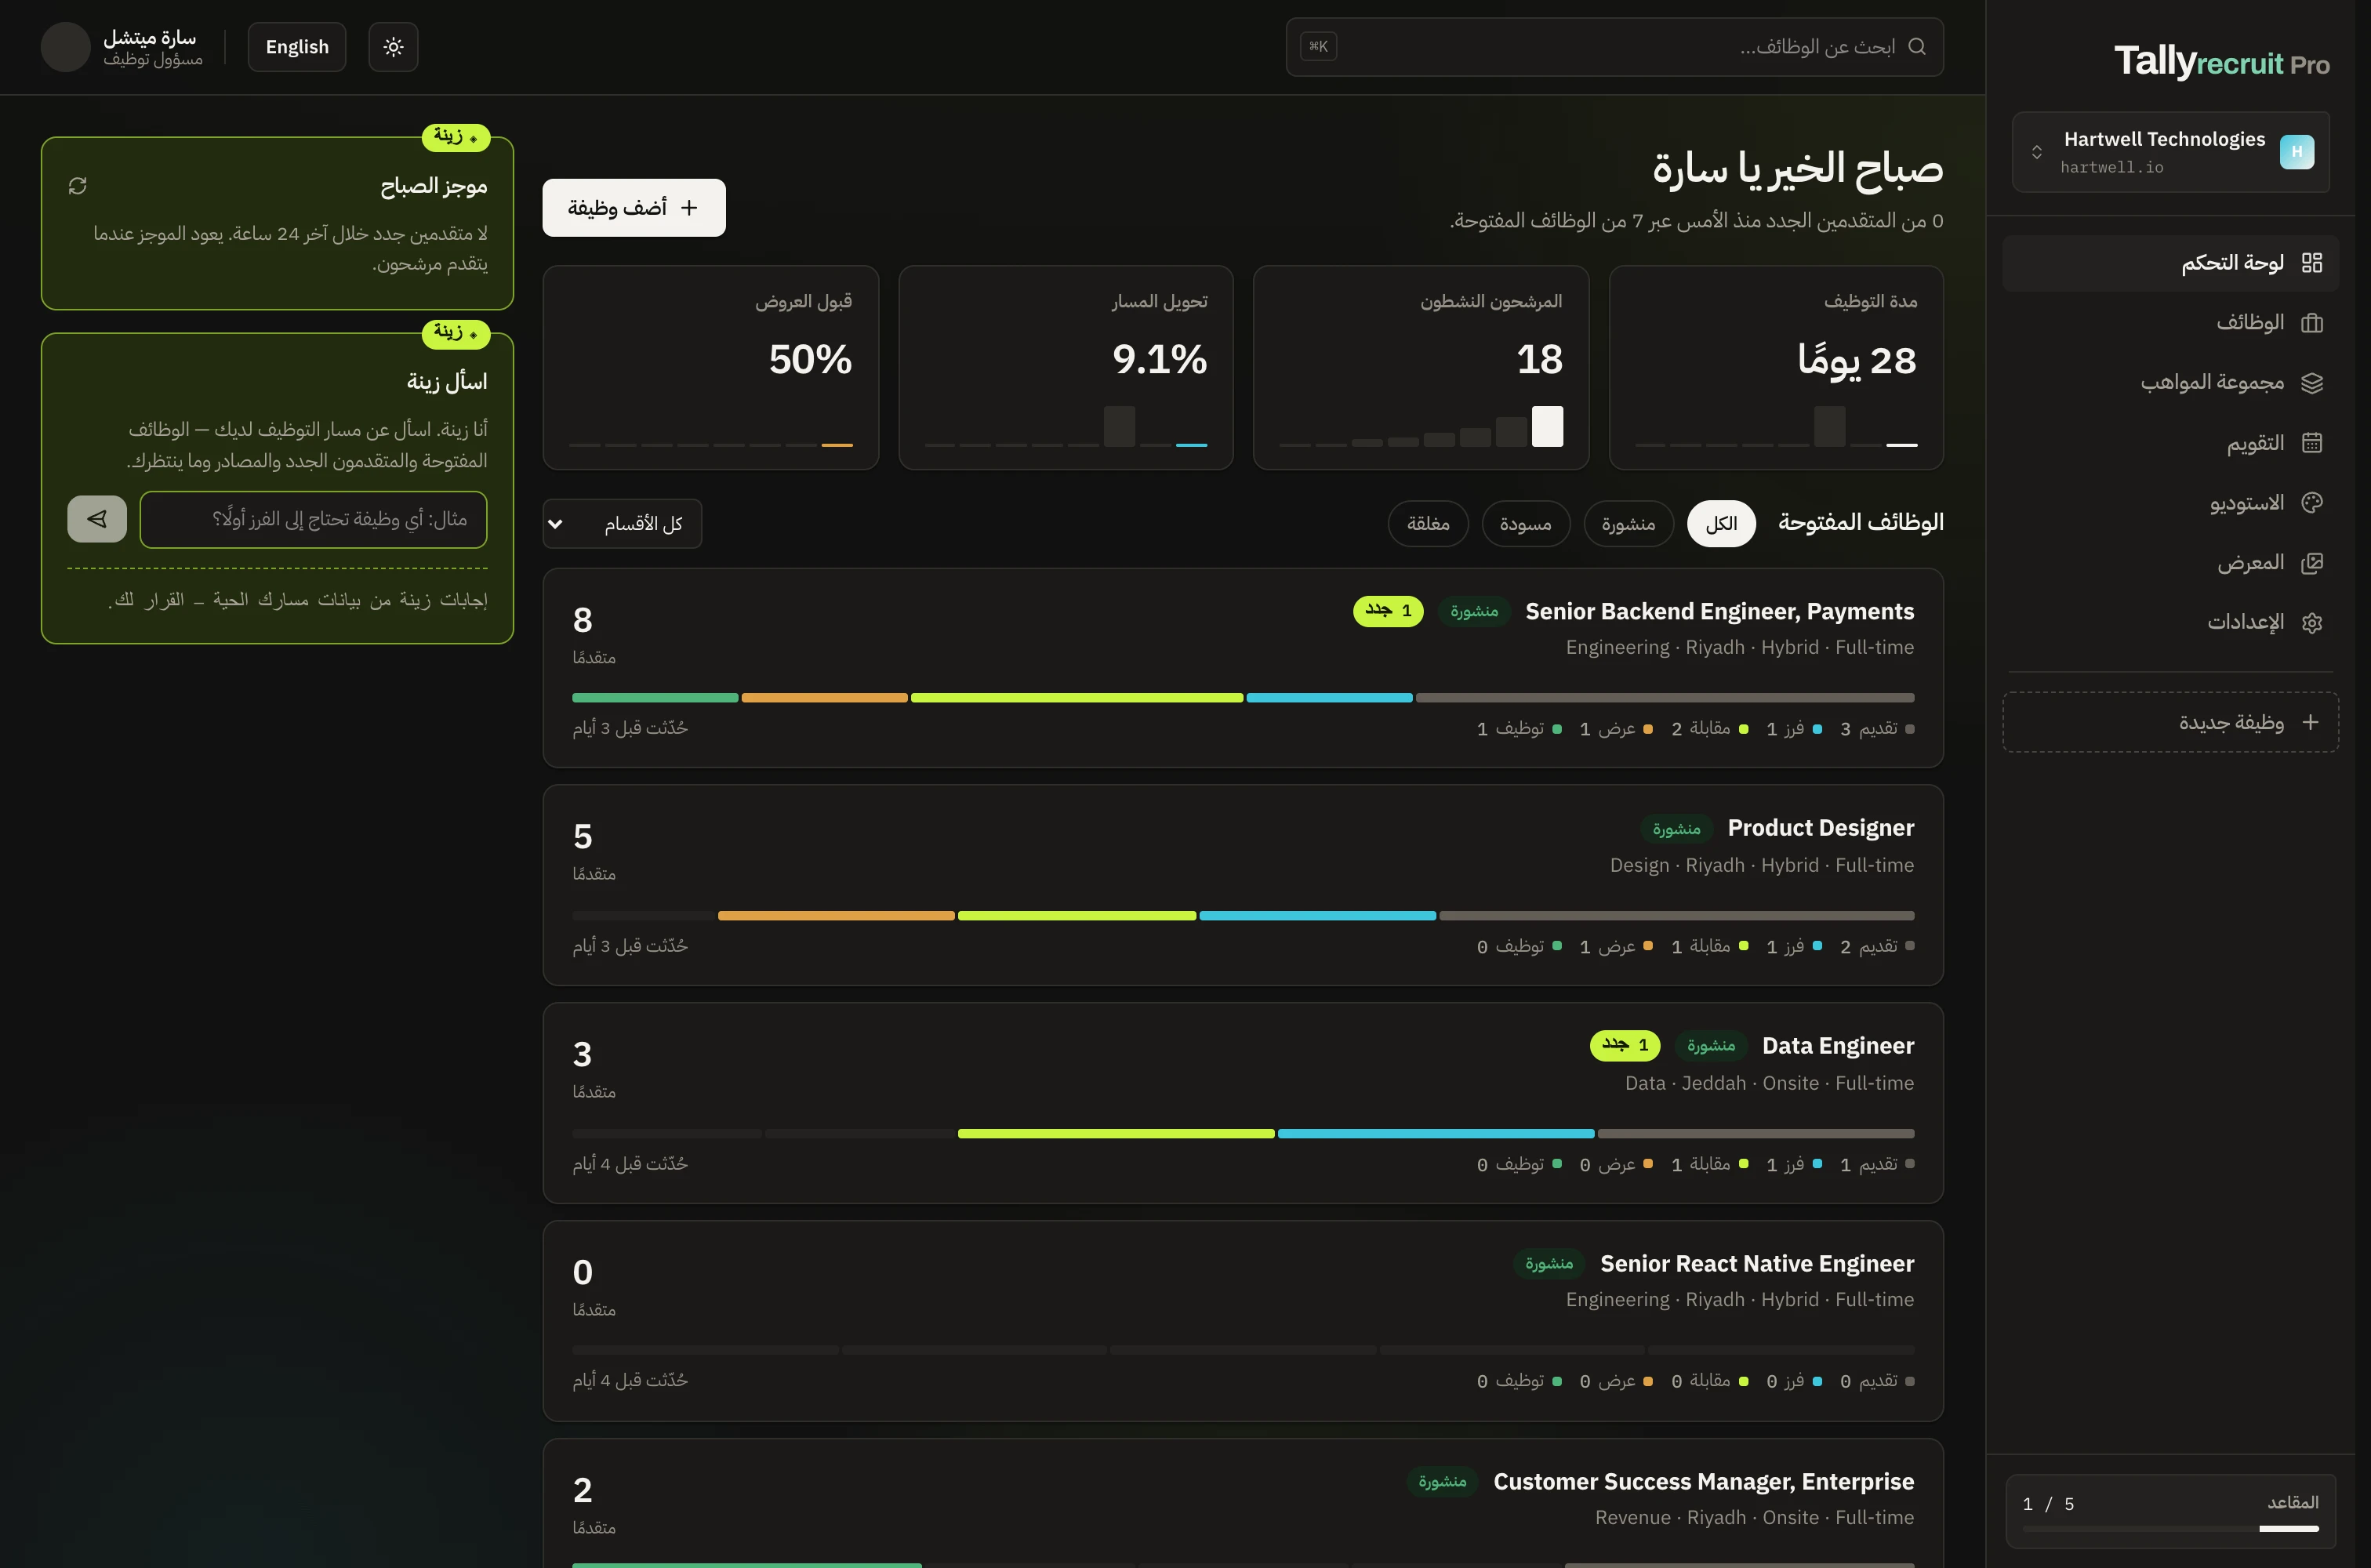Click the offer acceptance 50% card
Image resolution: width=2371 pixels, height=1568 pixels.
(x=711, y=367)
